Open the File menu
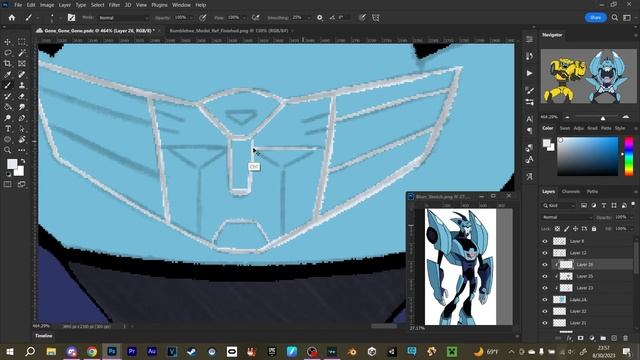 click(18, 5)
